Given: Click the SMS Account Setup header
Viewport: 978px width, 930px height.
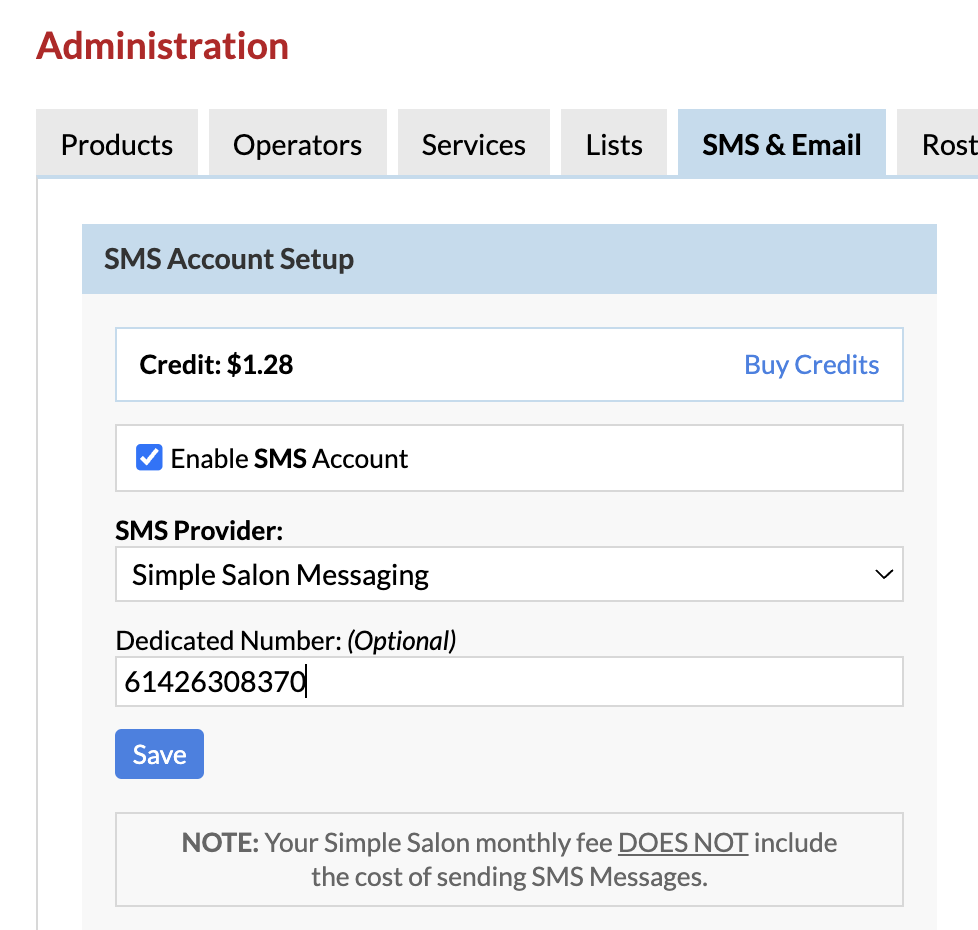Looking at the screenshot, I should click(509, 259).
